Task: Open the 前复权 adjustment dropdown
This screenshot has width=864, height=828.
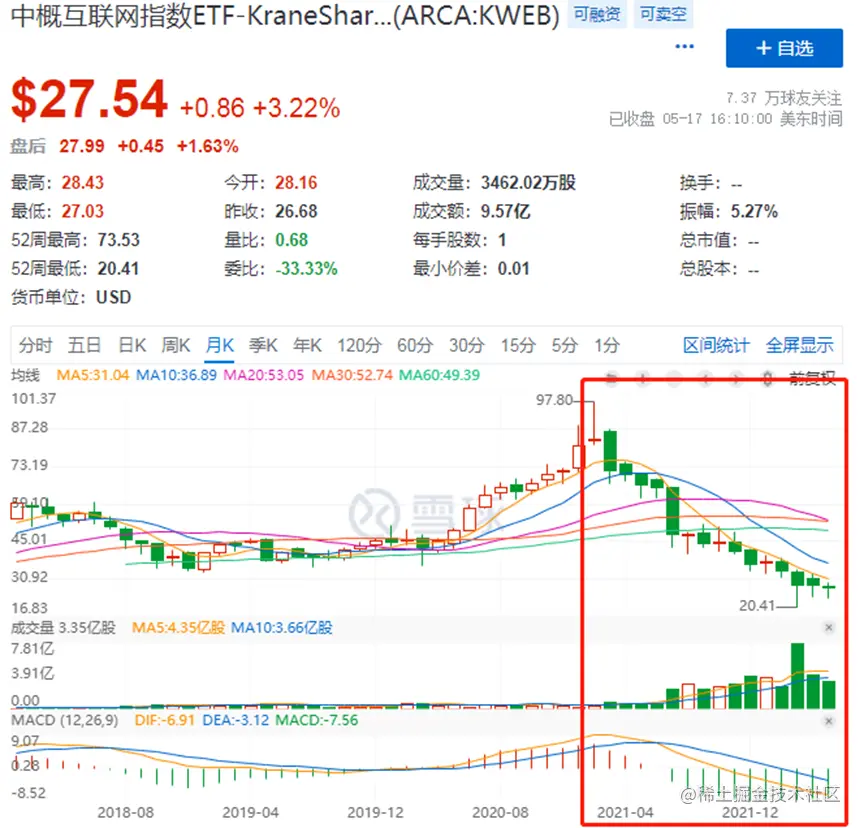Action: pos(812,378)
